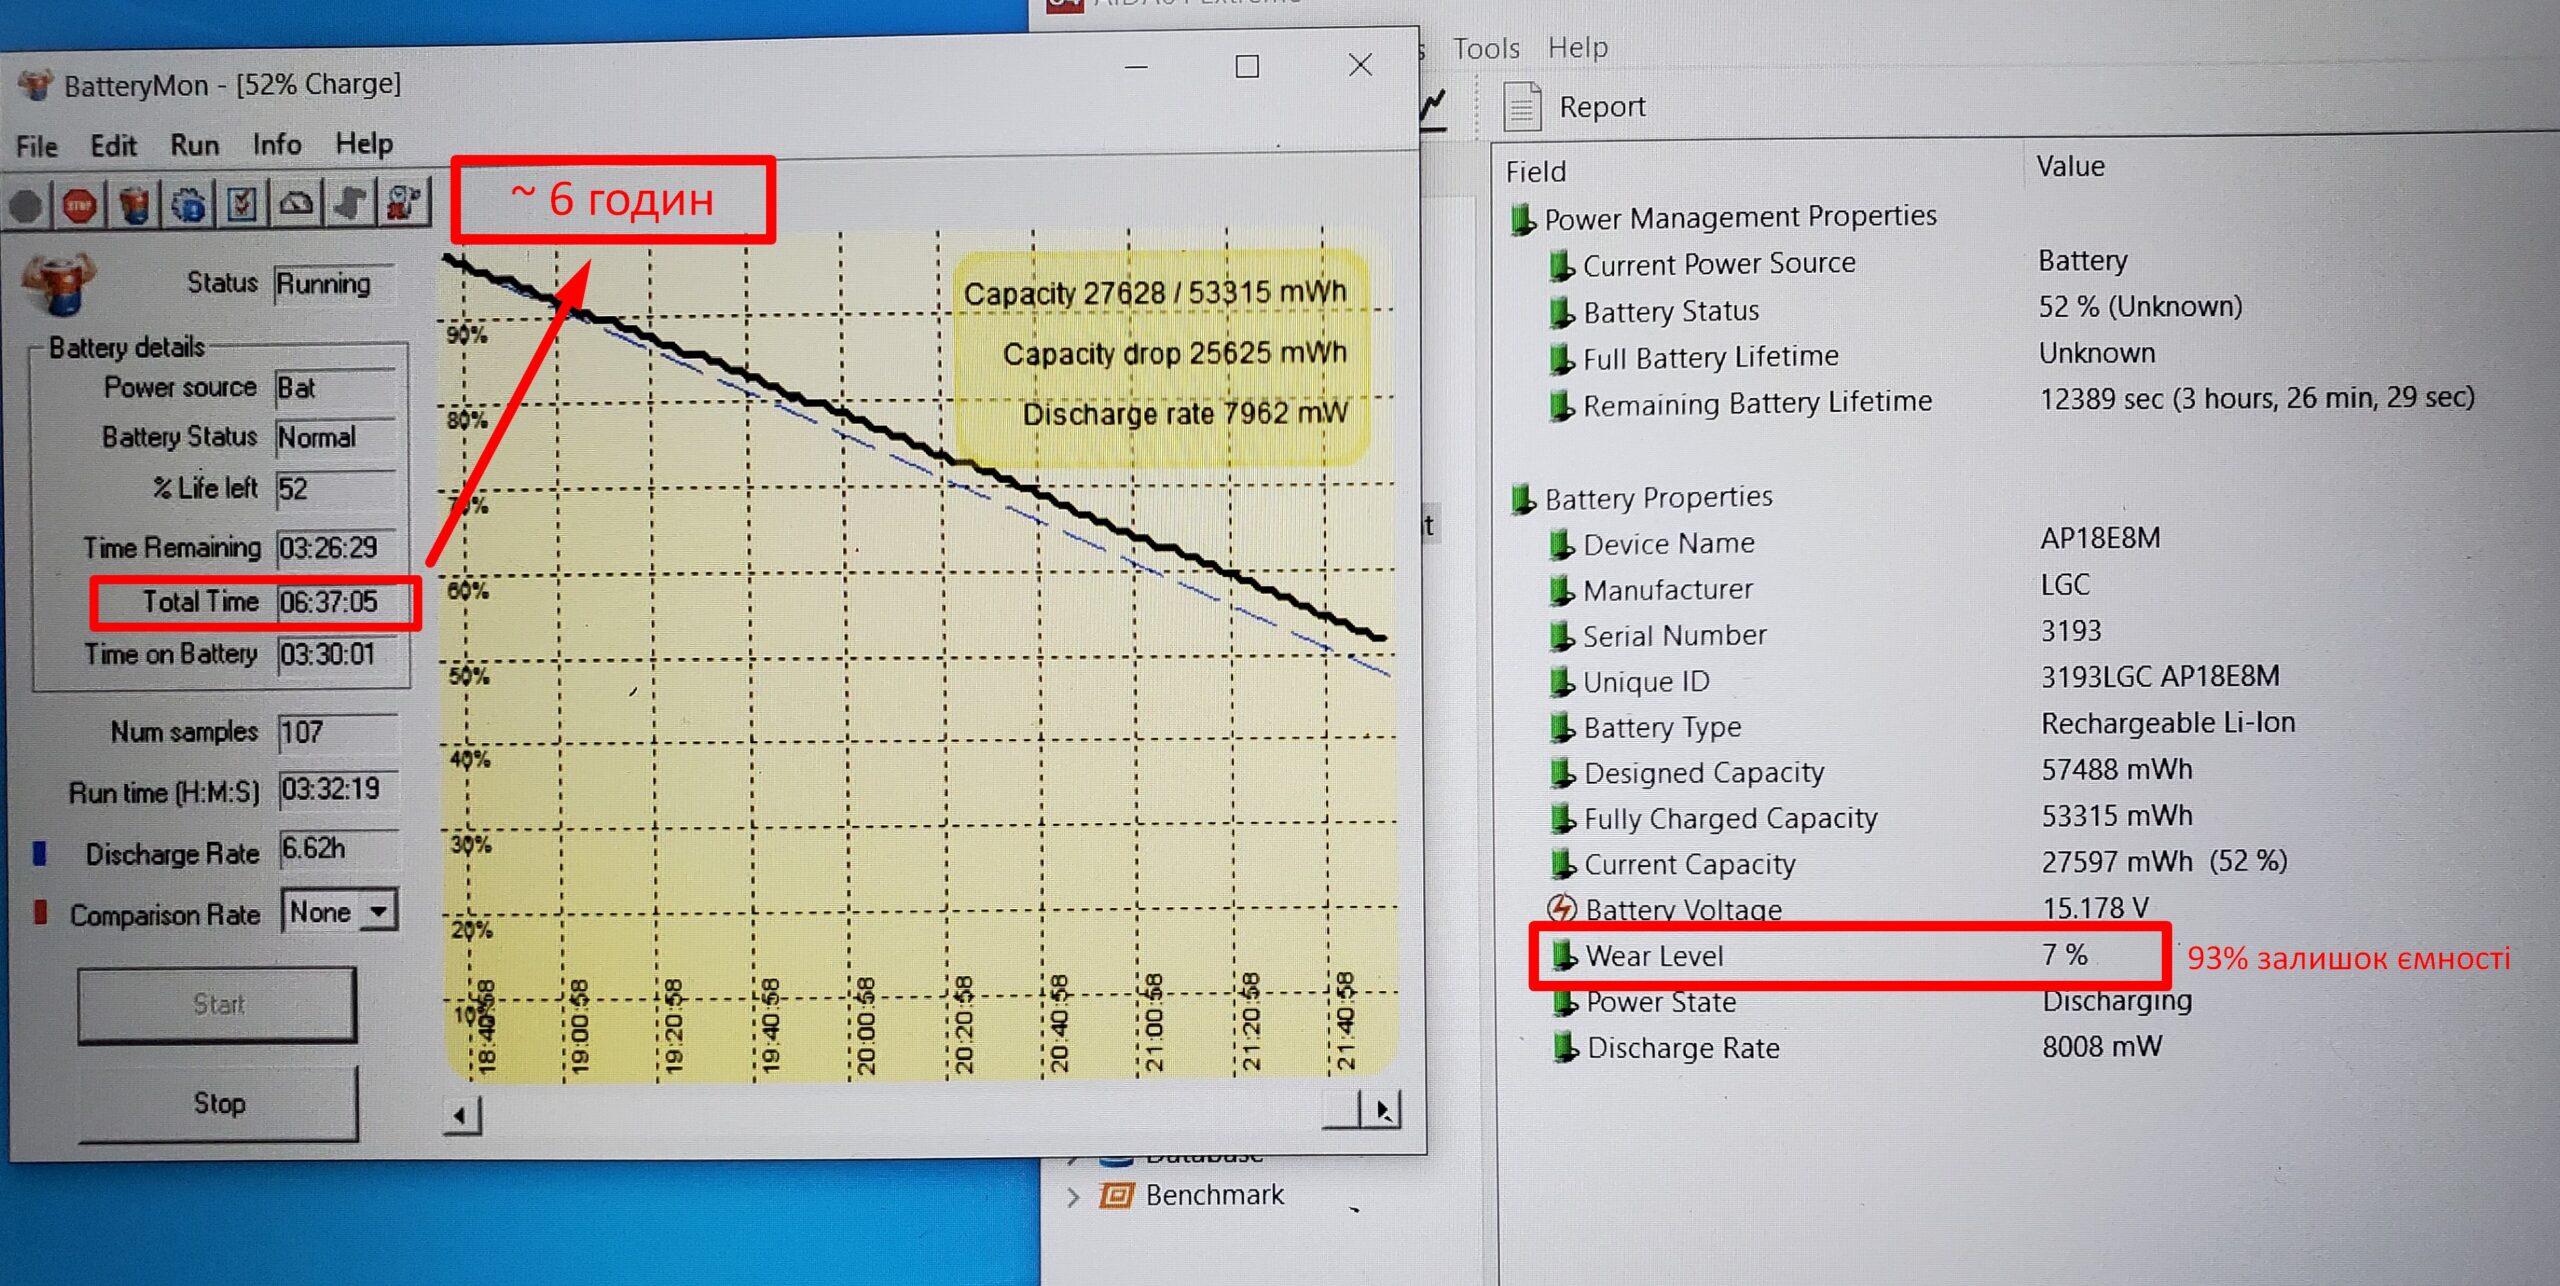
Task: Click the AIDA64 Report page icon
Action: click(1522, 107)
